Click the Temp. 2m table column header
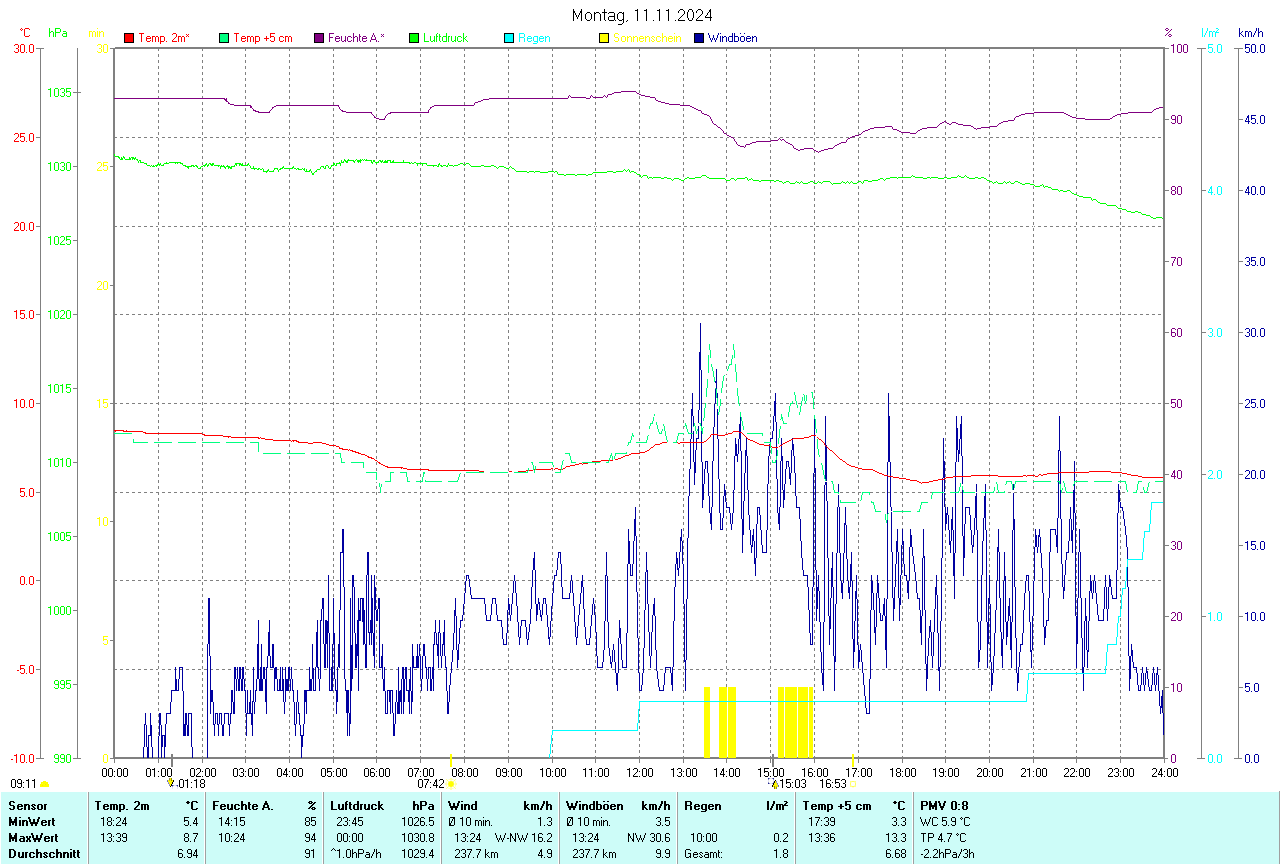 pyautogui.click(x=122, y=806)
